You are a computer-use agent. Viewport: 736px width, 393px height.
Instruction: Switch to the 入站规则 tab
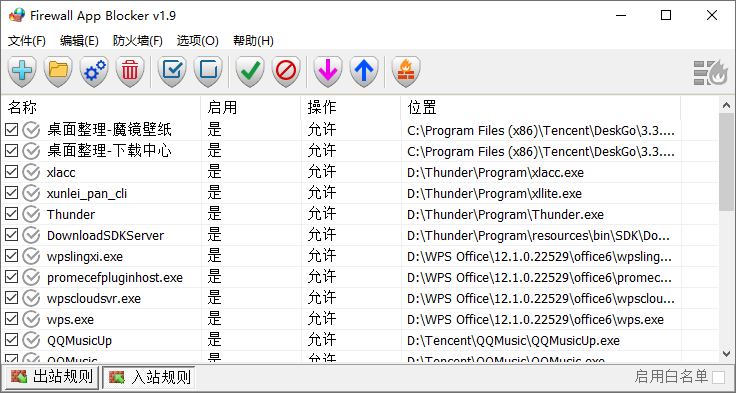[149, 377]
